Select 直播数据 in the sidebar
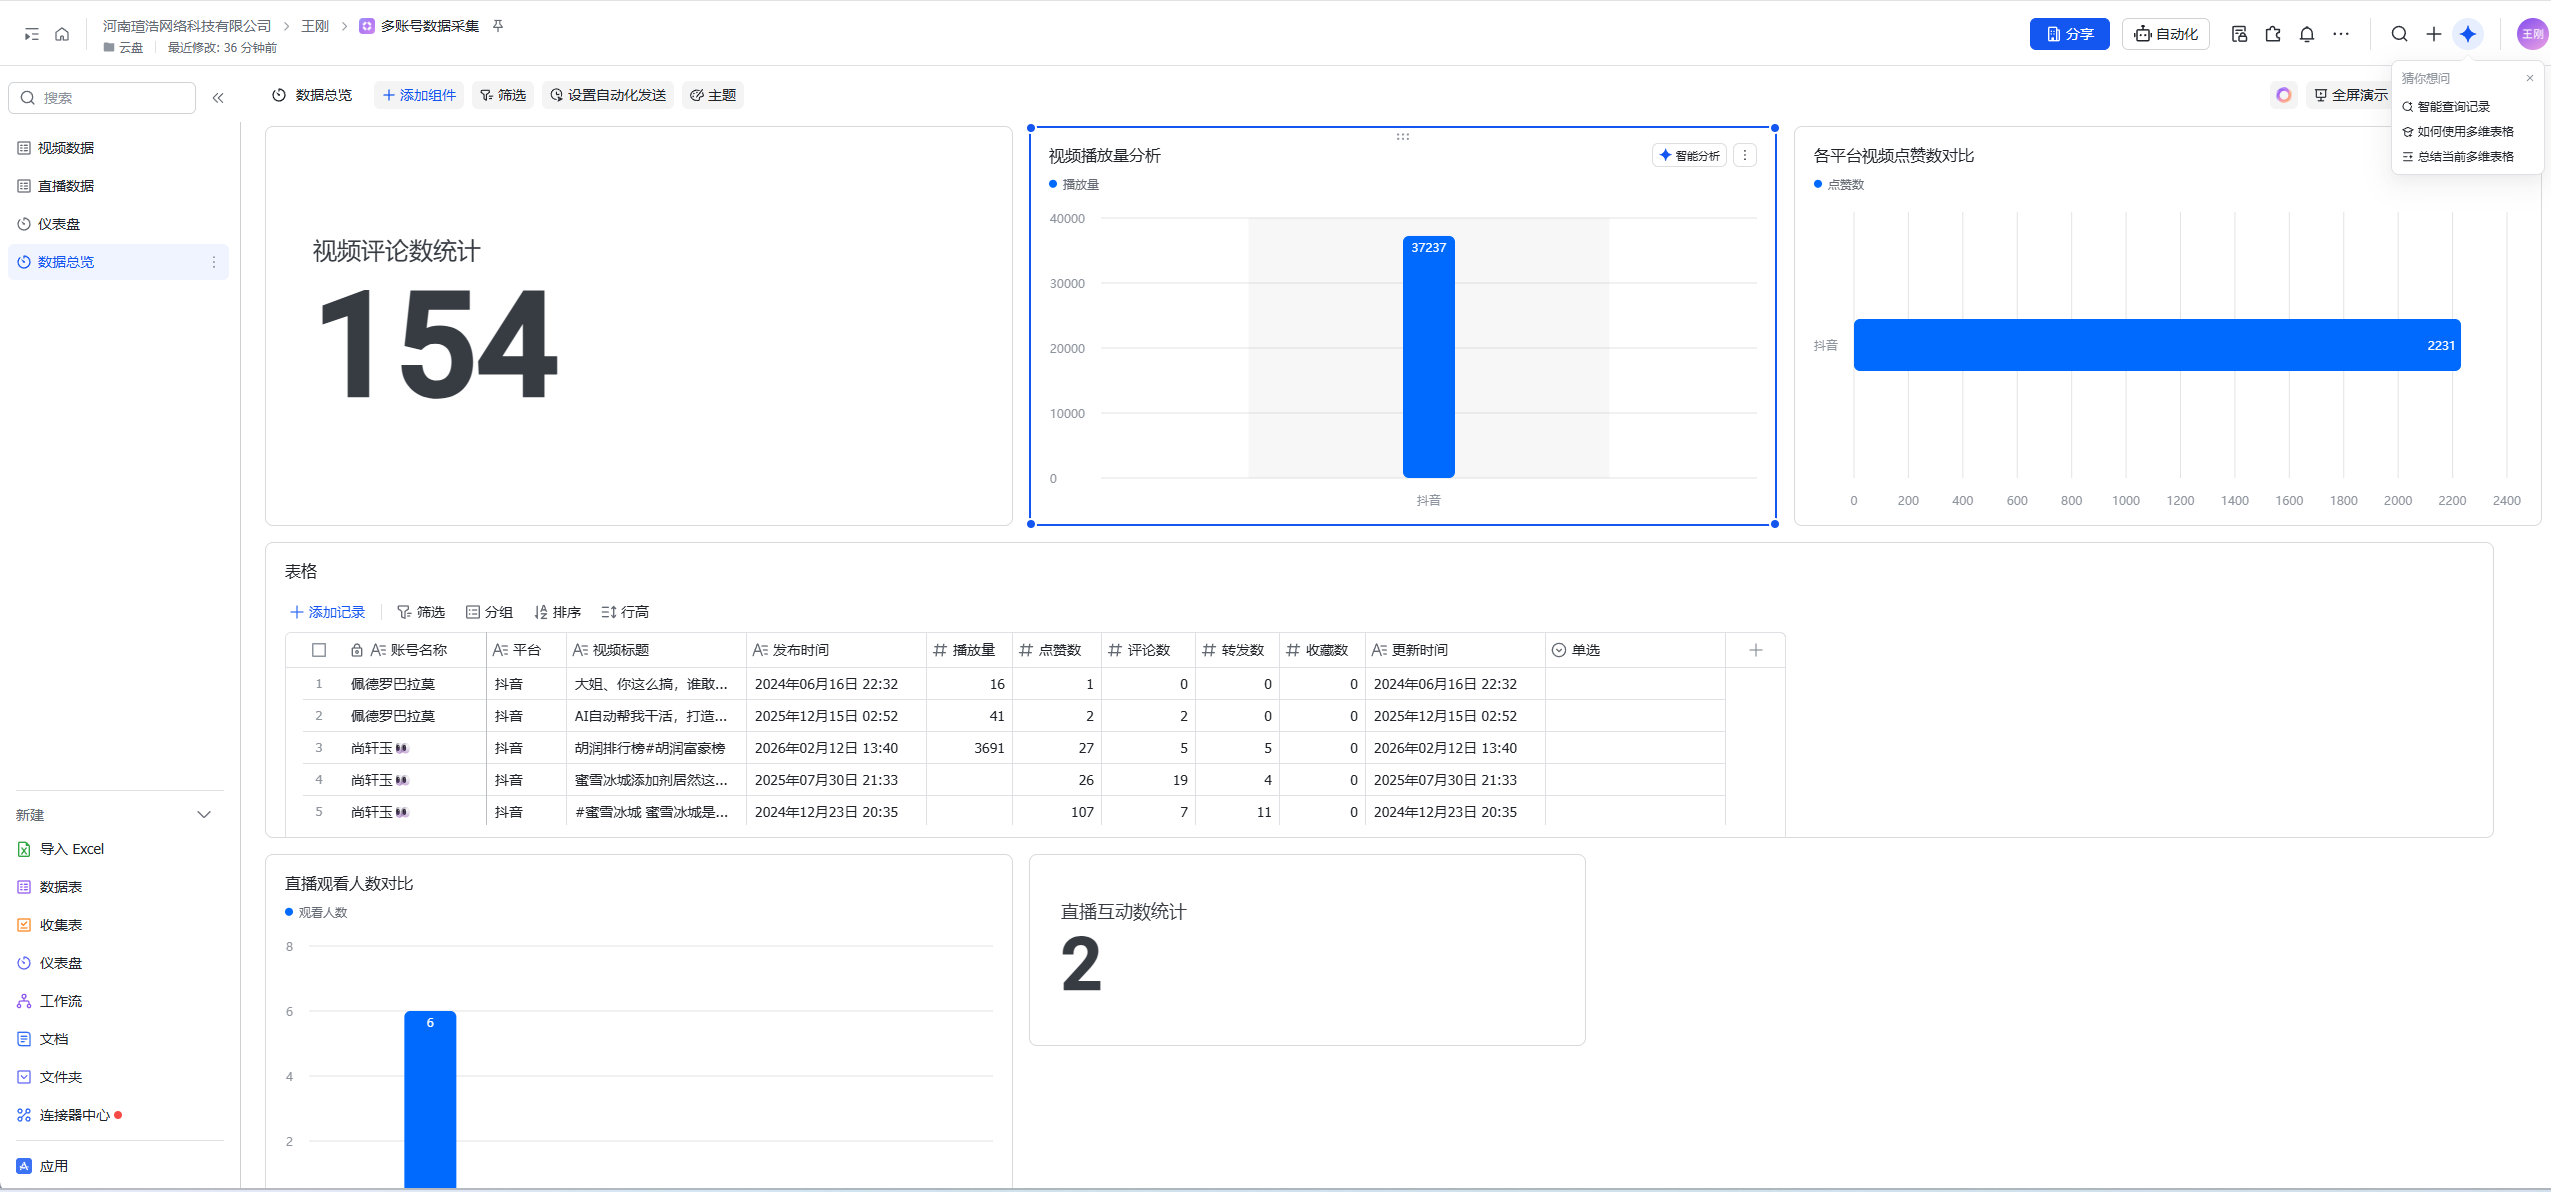Viewport: 2551px width, 1192px height. pyautogui.click(x=66, y=186)
